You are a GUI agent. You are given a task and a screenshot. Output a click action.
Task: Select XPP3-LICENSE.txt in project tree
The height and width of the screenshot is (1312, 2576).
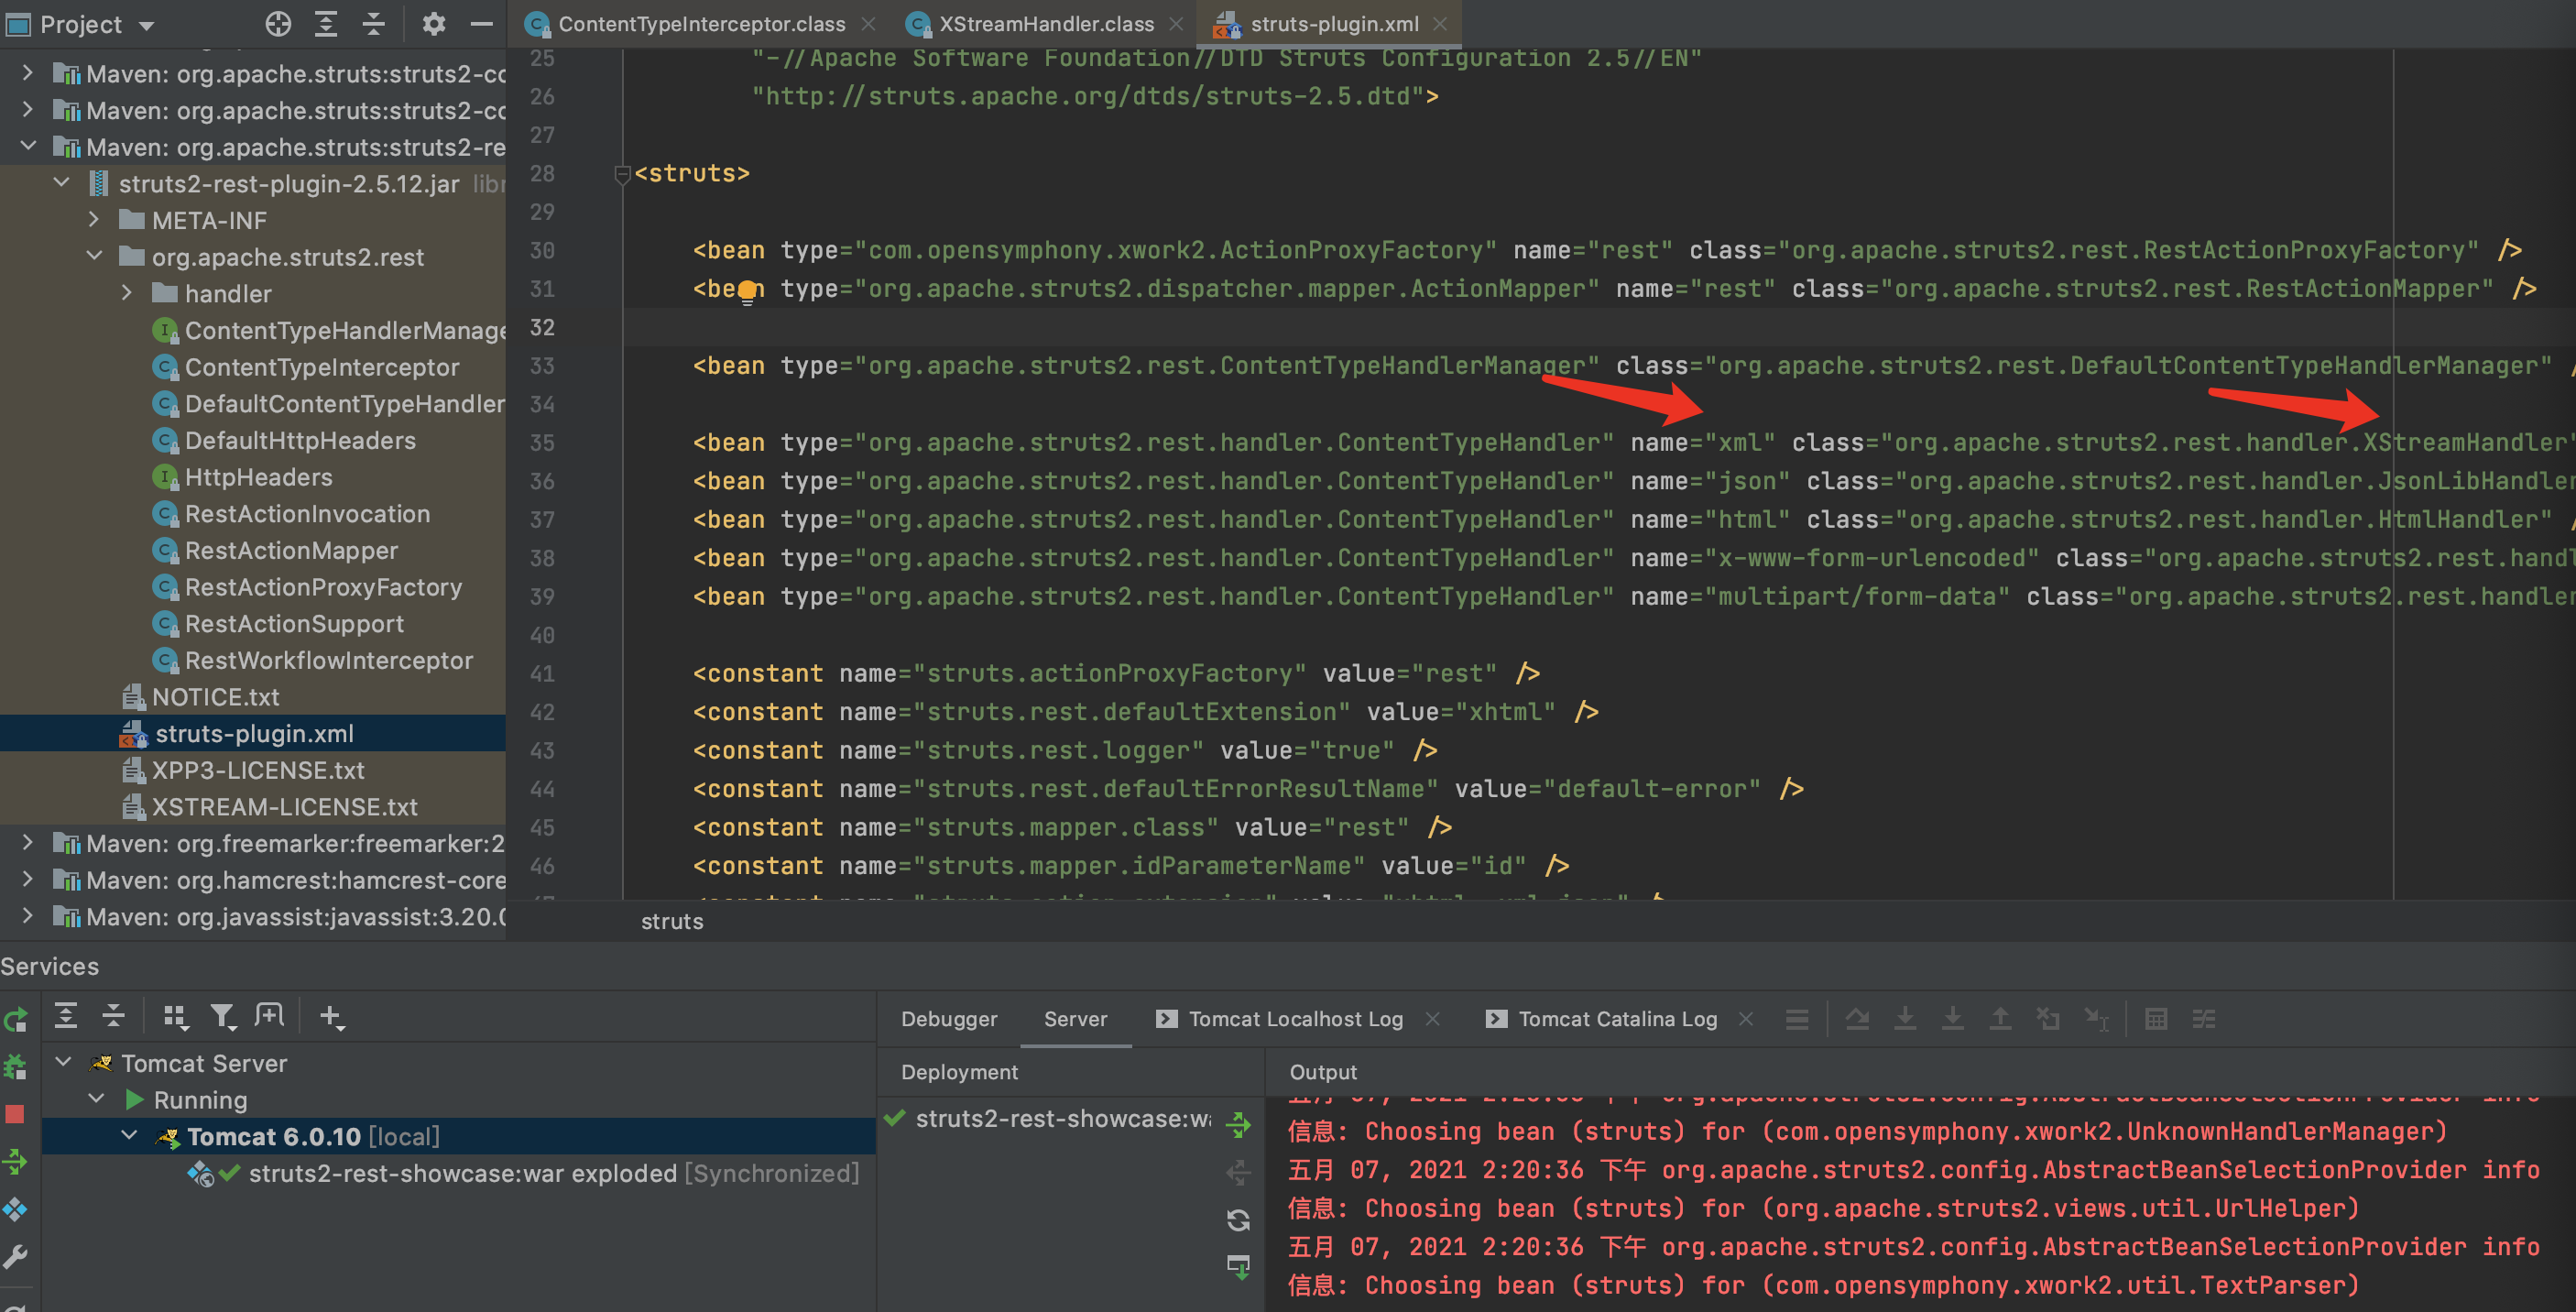pyautogui.click(x=258, y=770)
